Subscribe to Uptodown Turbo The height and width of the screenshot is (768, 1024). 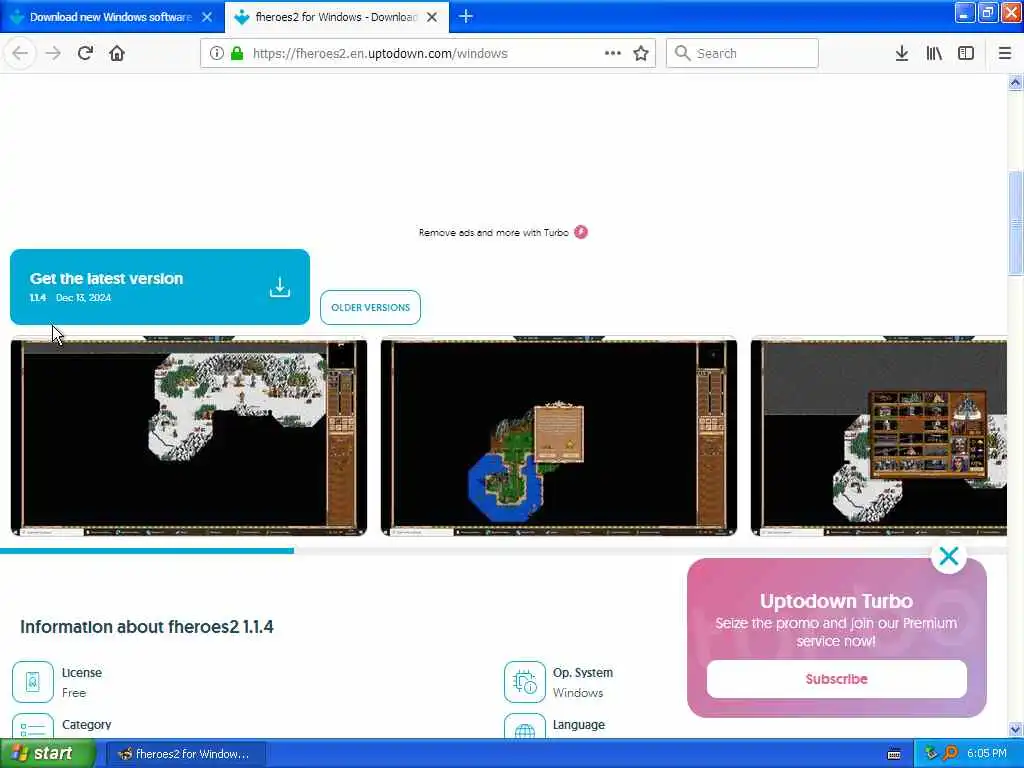click(837, 679)
